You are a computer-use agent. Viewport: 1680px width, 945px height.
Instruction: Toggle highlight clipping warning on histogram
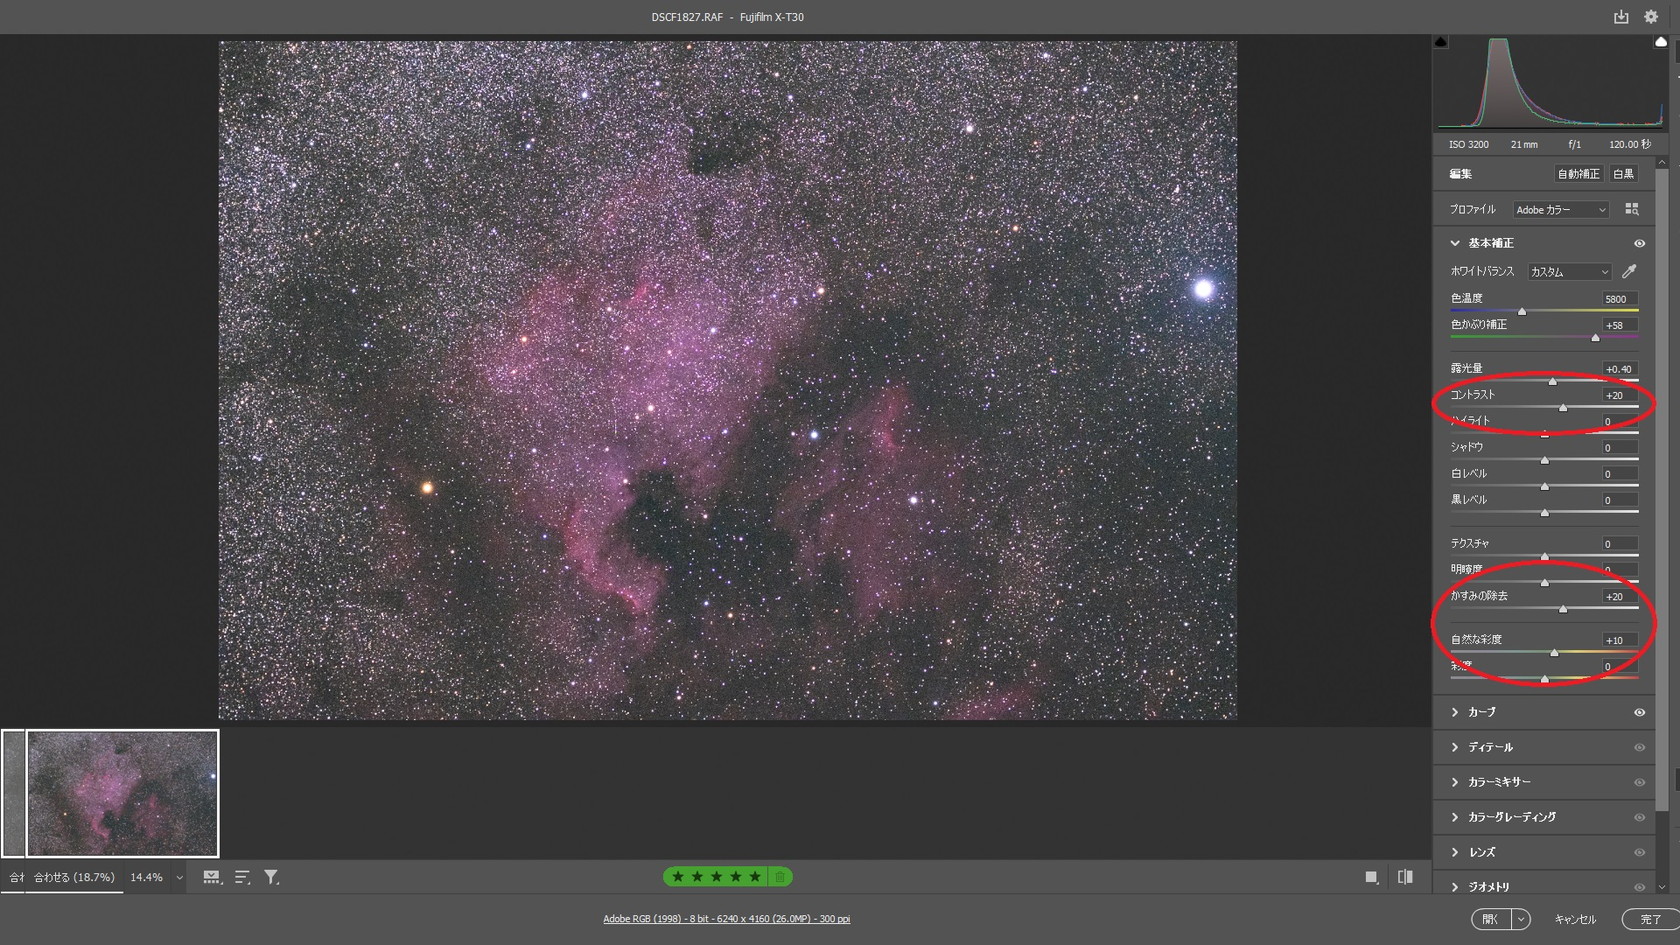tap(1661, 42)
